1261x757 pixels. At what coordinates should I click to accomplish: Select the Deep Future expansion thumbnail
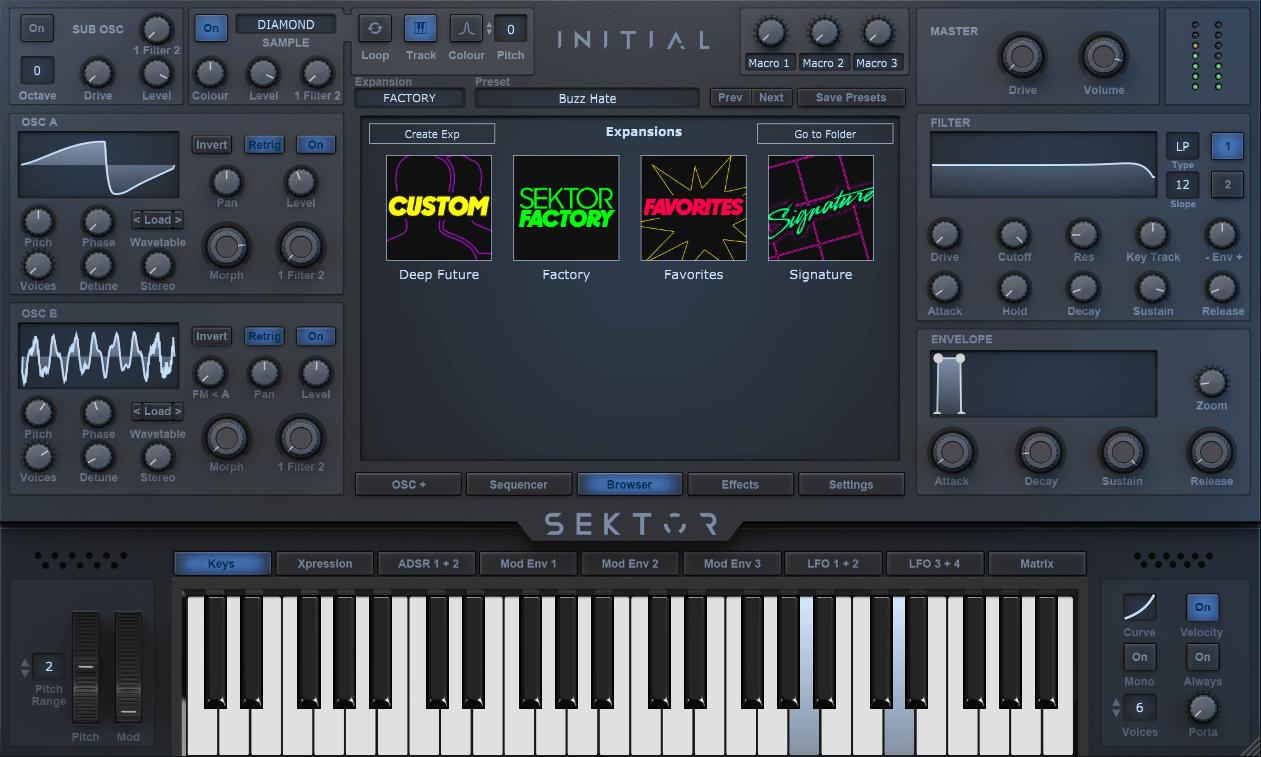click(439, 208)
